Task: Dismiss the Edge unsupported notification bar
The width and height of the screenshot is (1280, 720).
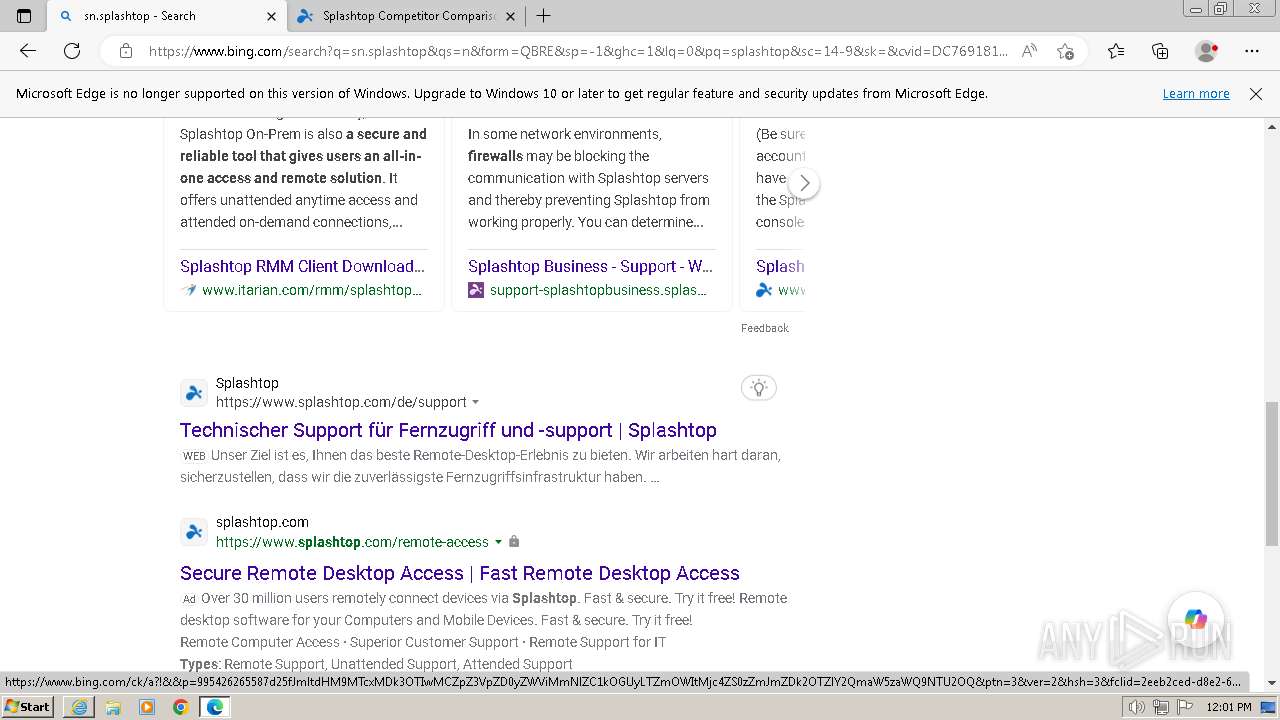Action: click(x=1256, y=93)
